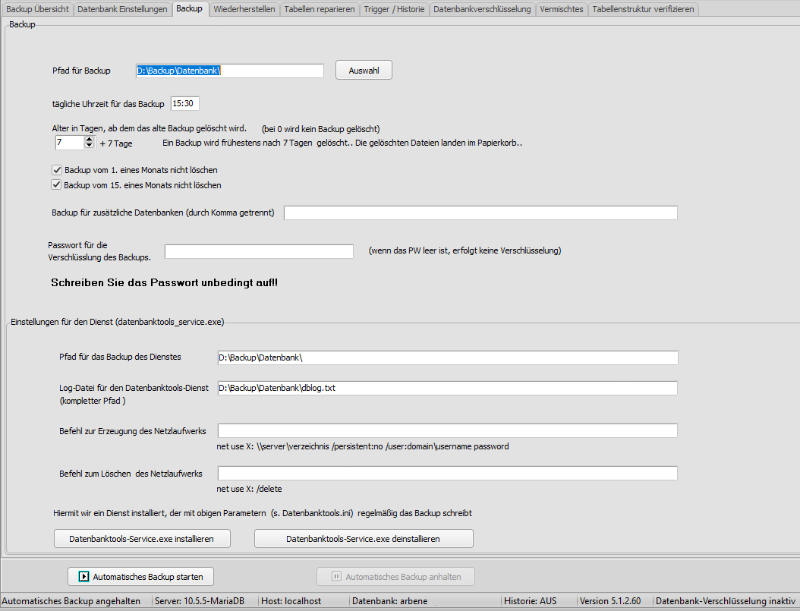Screen dimensions: 800x611
Task: Click Datenbanktools-Service.exe installieren
Action: tap(149, 539)
